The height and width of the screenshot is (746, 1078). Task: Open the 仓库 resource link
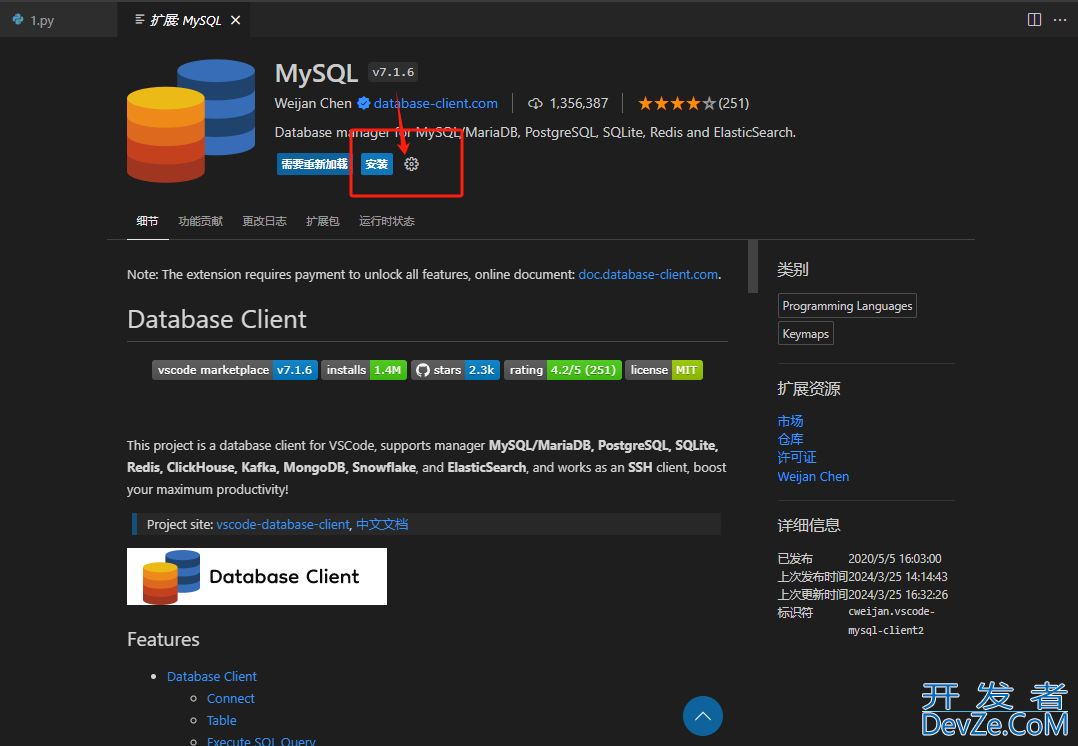(791, 439)
